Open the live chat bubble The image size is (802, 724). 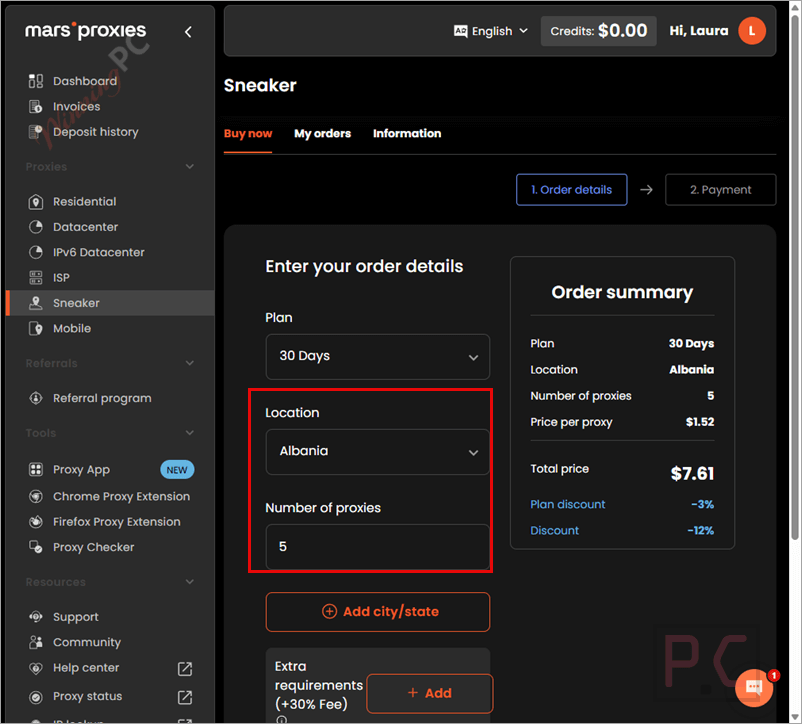tap(753, 687)
